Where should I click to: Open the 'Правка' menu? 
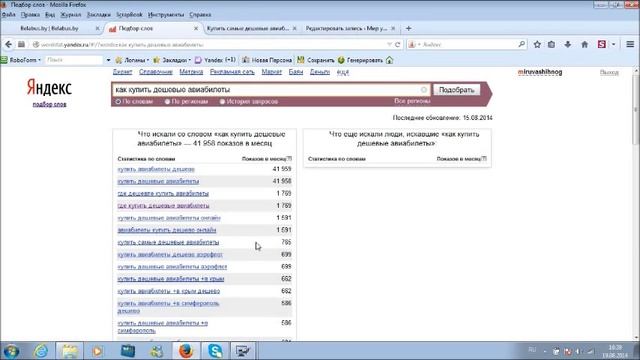(x=30, y=15)
